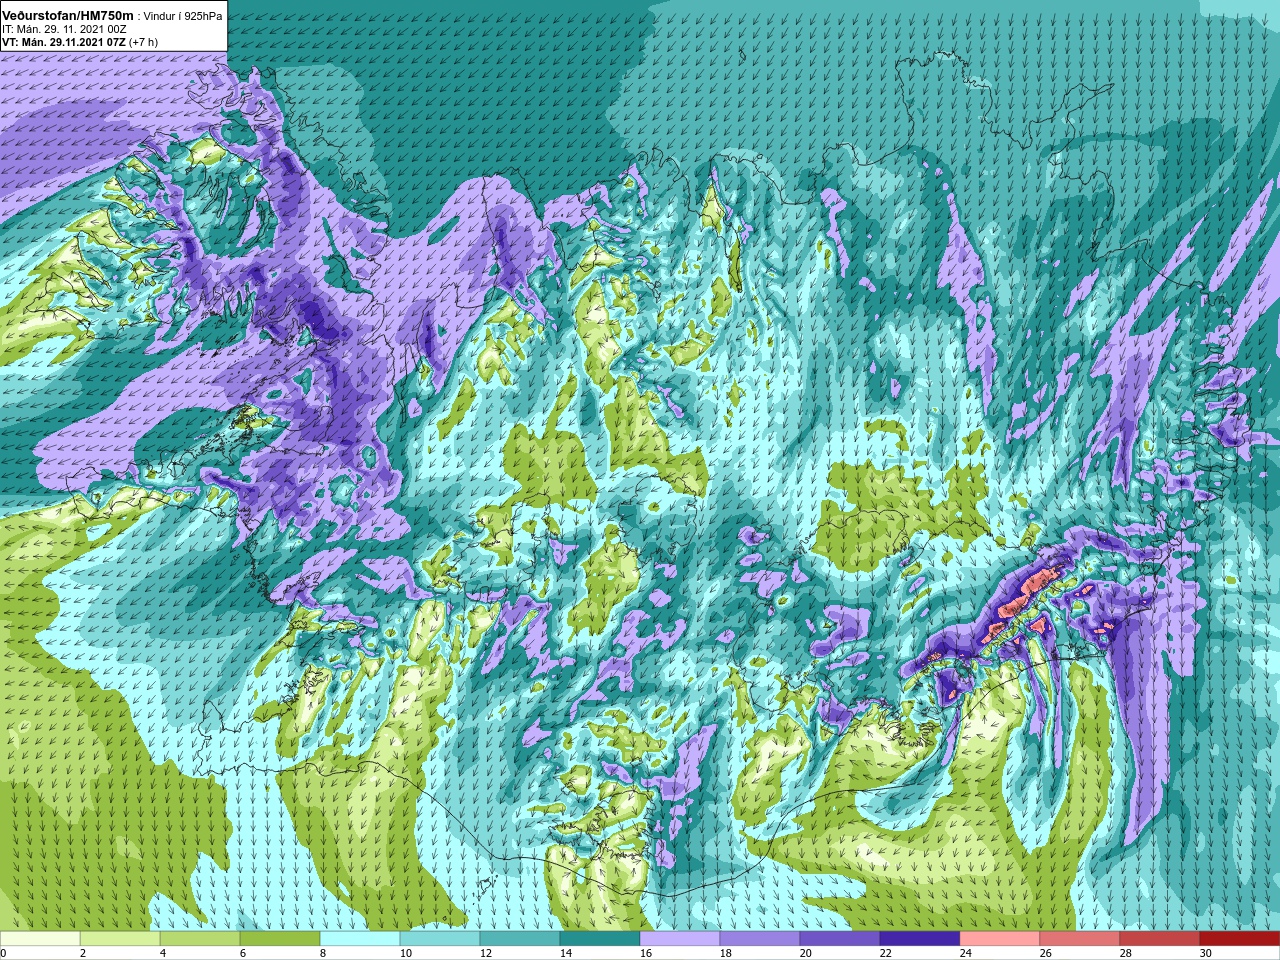Click the 10–12 light teal legend swatch
The height and width of the screenshot is (960, 1280).
440,939
